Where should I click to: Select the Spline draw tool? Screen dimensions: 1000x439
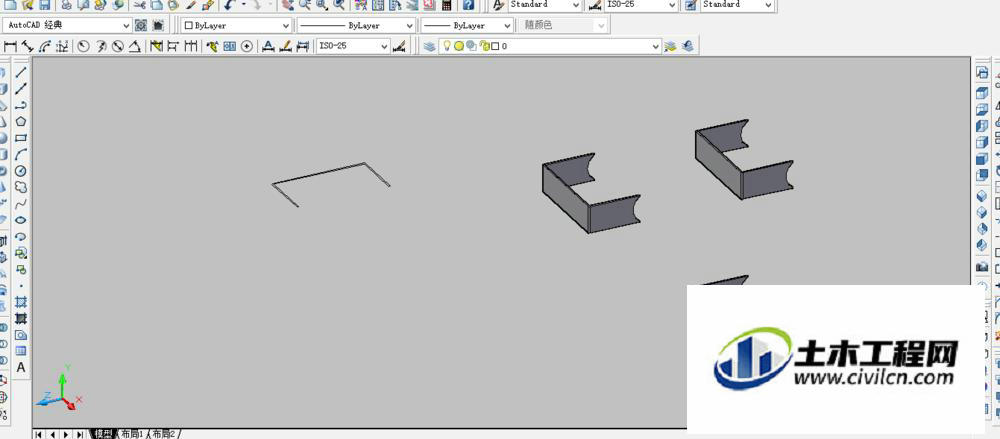tap(21, 204)
